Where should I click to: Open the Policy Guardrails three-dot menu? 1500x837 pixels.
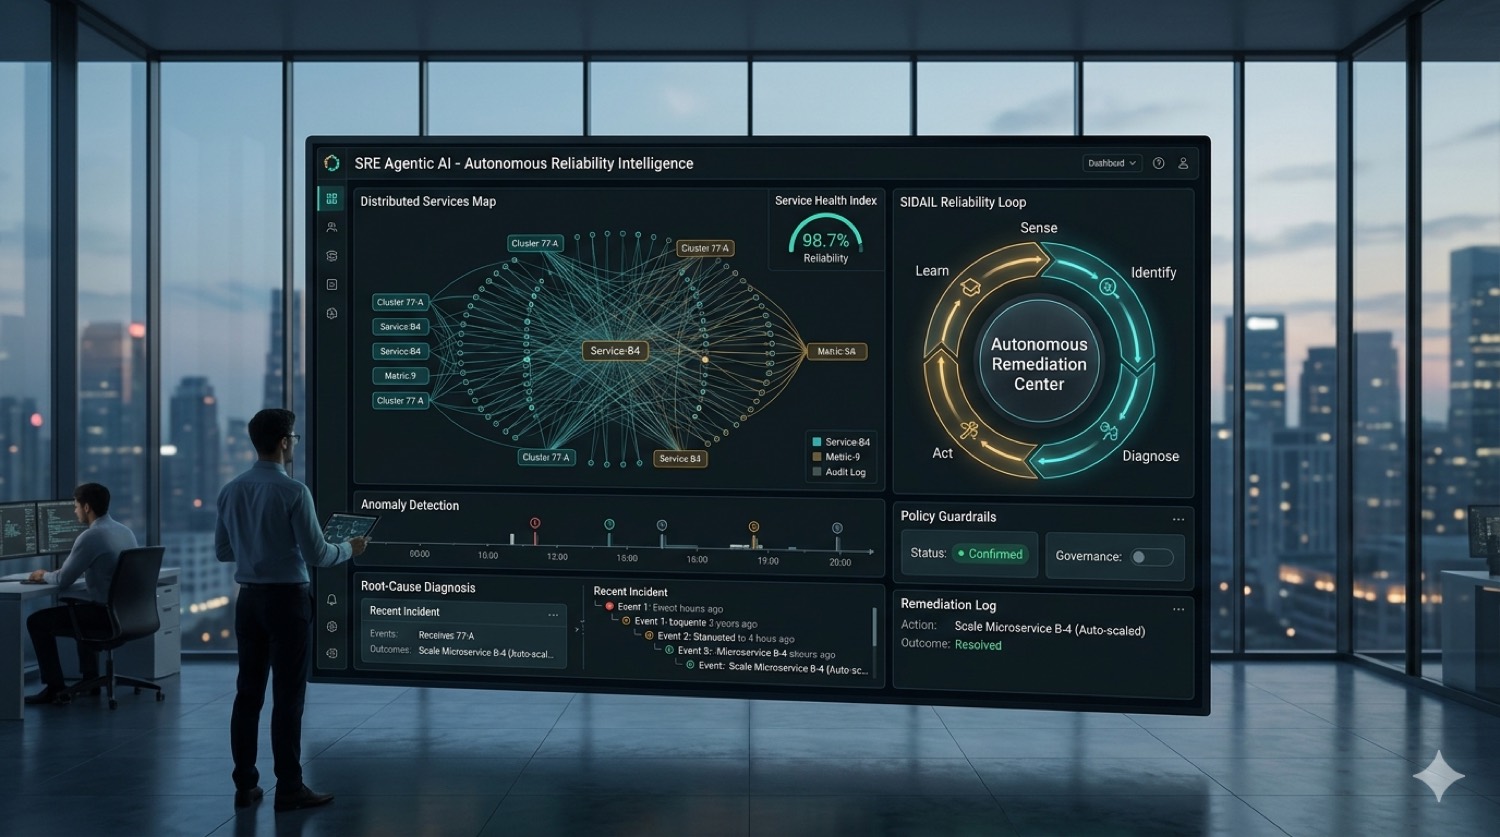pos(1178,519)
